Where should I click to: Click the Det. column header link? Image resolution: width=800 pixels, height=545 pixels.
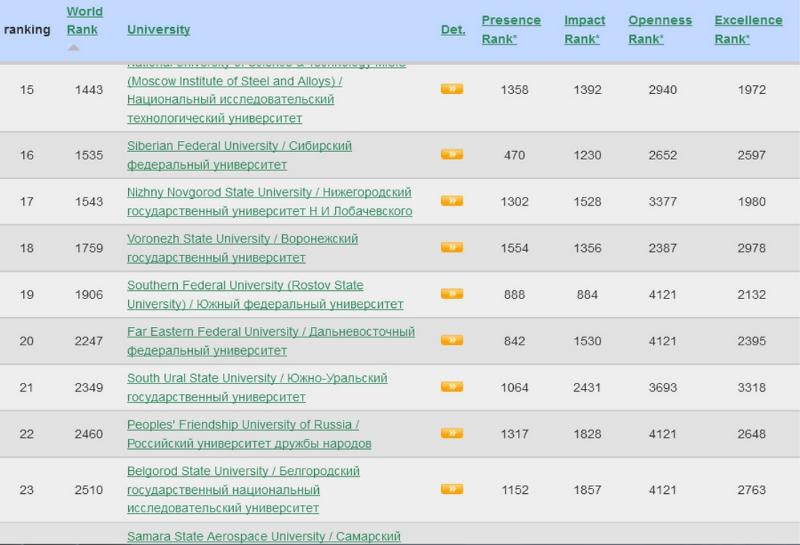pyautogui.click(x=453, y=30)
